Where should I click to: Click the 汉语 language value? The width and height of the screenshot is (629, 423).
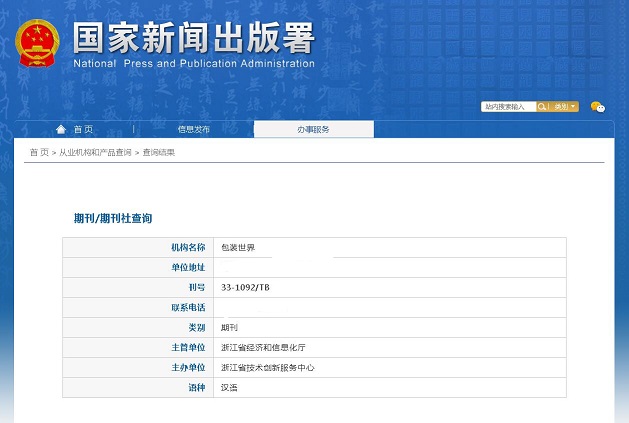(230, 387)
